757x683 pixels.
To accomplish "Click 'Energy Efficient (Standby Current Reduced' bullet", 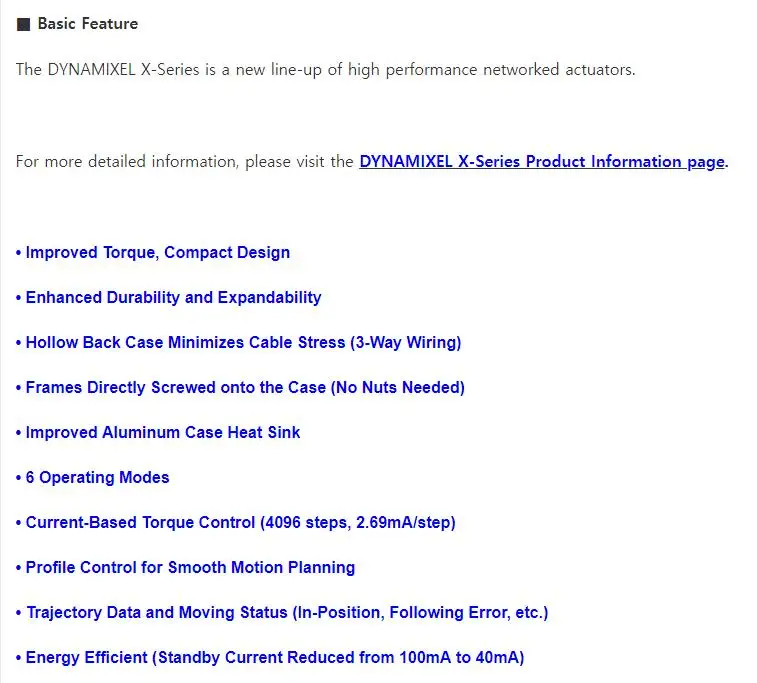I will click(270, 657).
